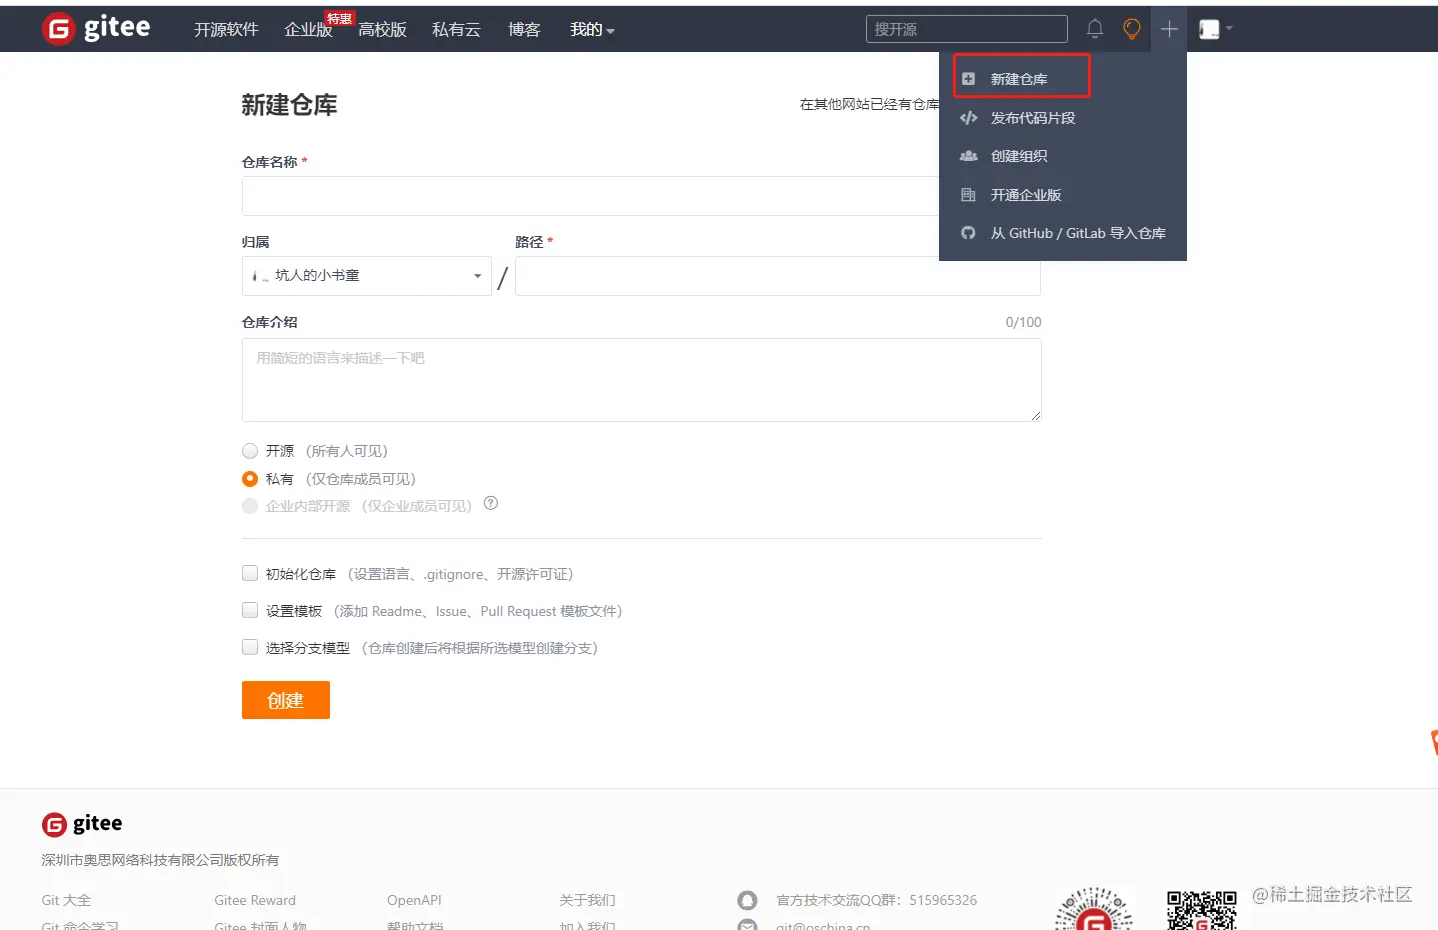Viewport: 1438px width, 930px height.
Task: Click the enterprise building icon in menu
Action: 968,195
